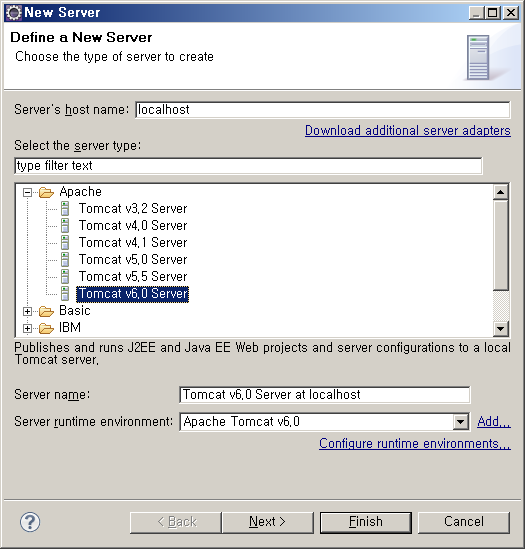Viewport: 525px width, 549px height.
Task: Click the Next button
Action: tap(268, 522)
